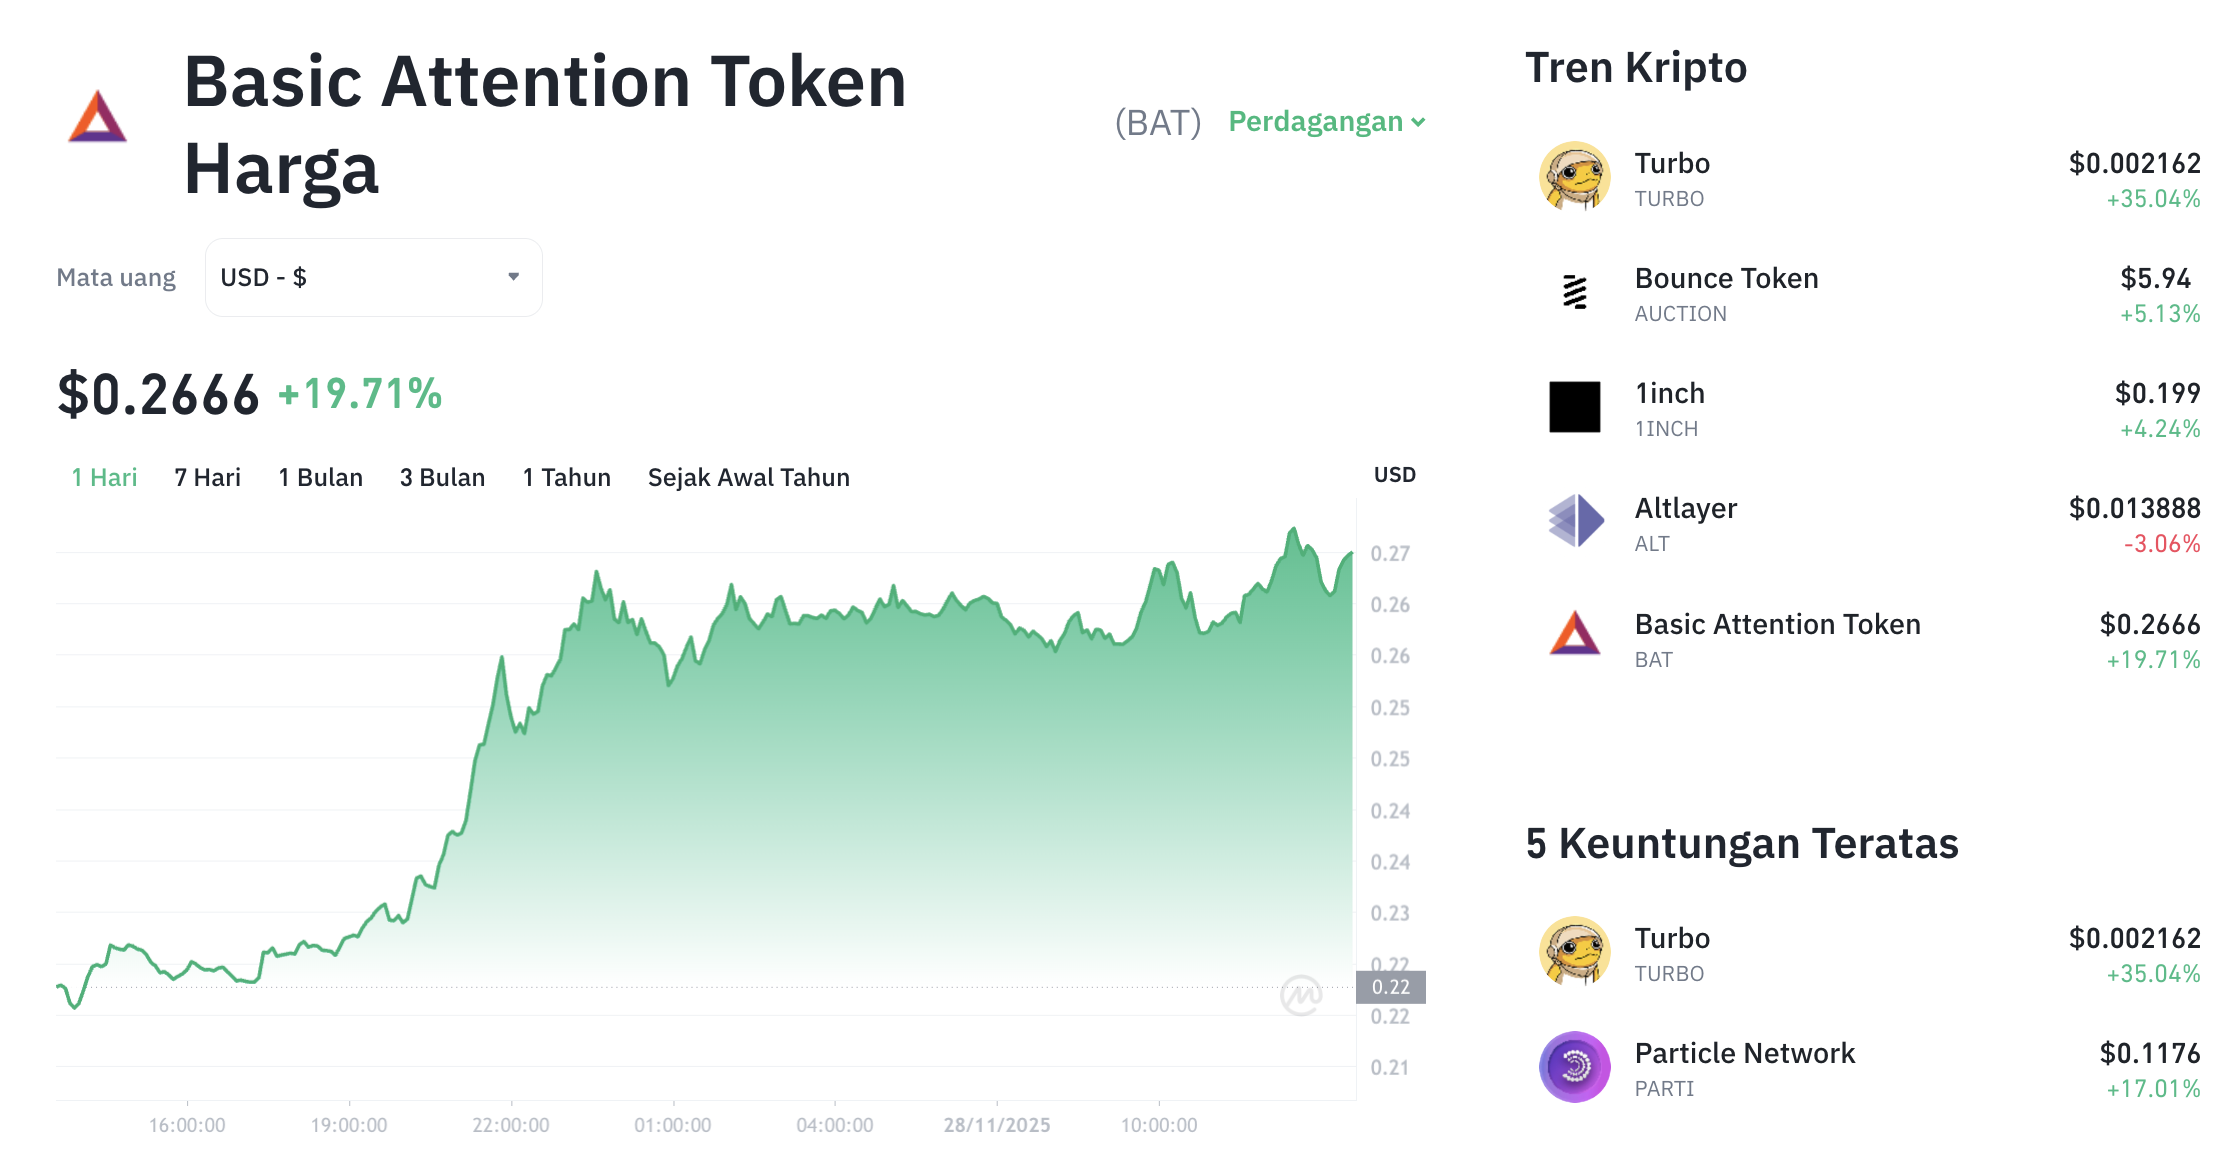This screenshot has width=2226, height=1154.
Task: Switch to Sejak Awal Tahun view
Action: tap(748, 477)
